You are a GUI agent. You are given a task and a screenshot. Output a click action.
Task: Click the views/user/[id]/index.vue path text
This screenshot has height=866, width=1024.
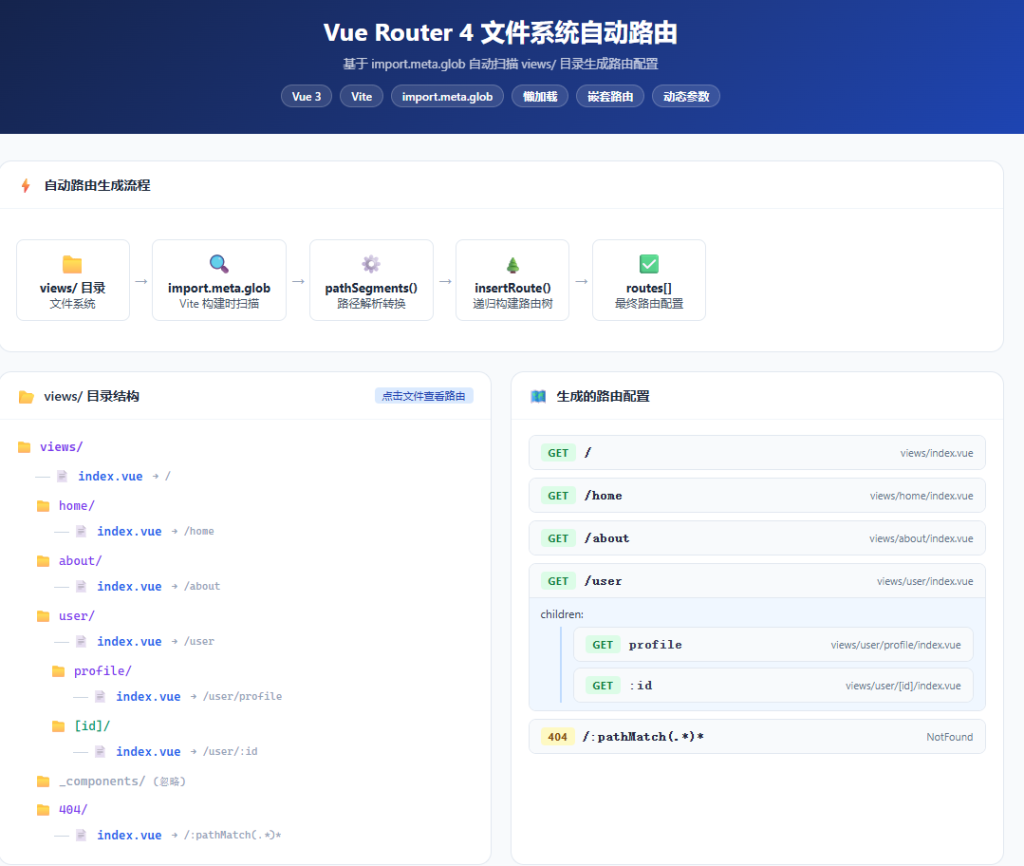[x=903, y=685]
